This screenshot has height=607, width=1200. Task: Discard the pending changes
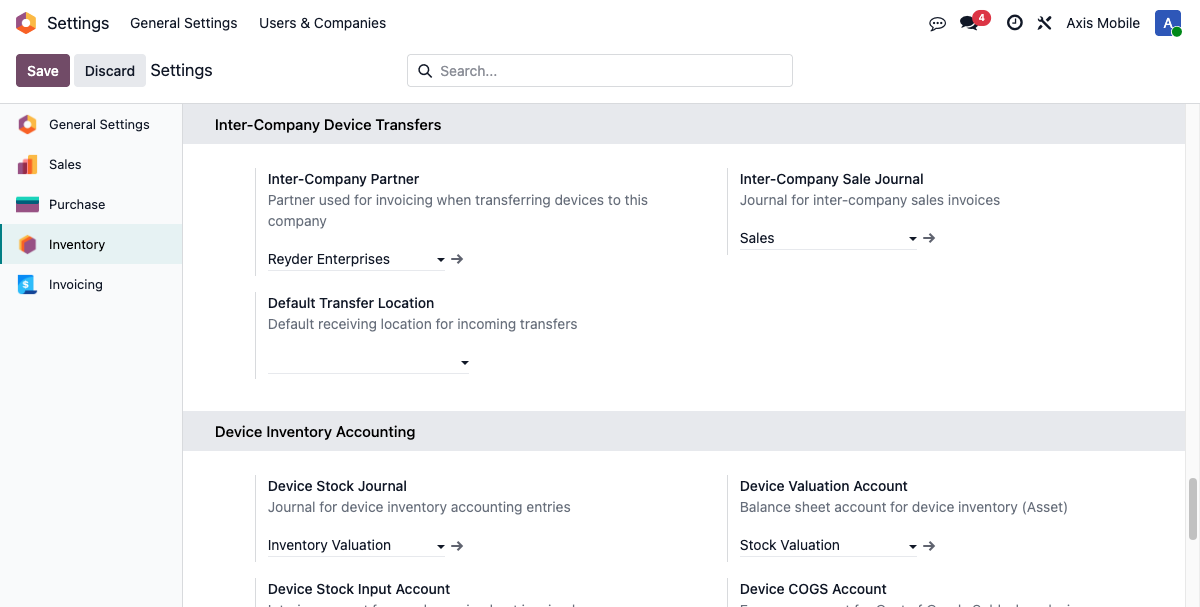click(x=109, y=70)
